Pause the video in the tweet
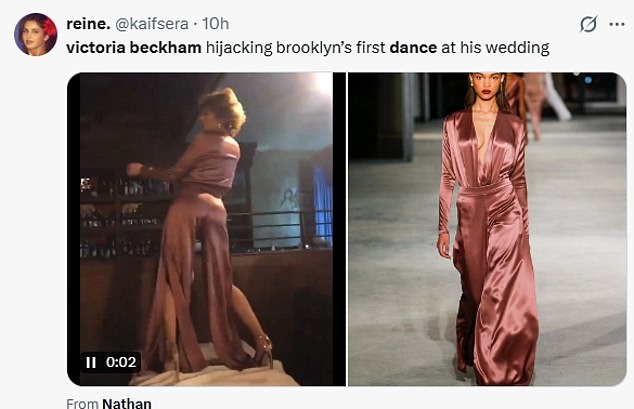 (x=91, y=362)
